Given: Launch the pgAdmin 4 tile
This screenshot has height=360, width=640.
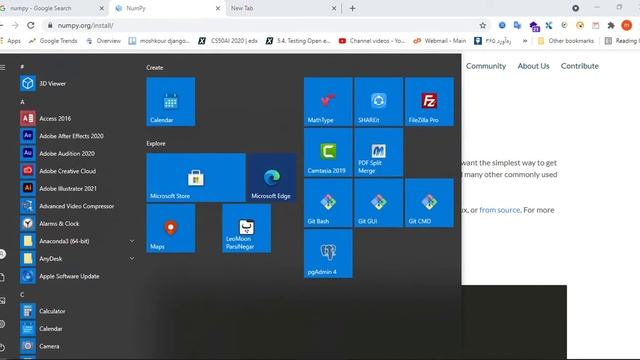Looking at the screenshot, I should coord(328,253).
